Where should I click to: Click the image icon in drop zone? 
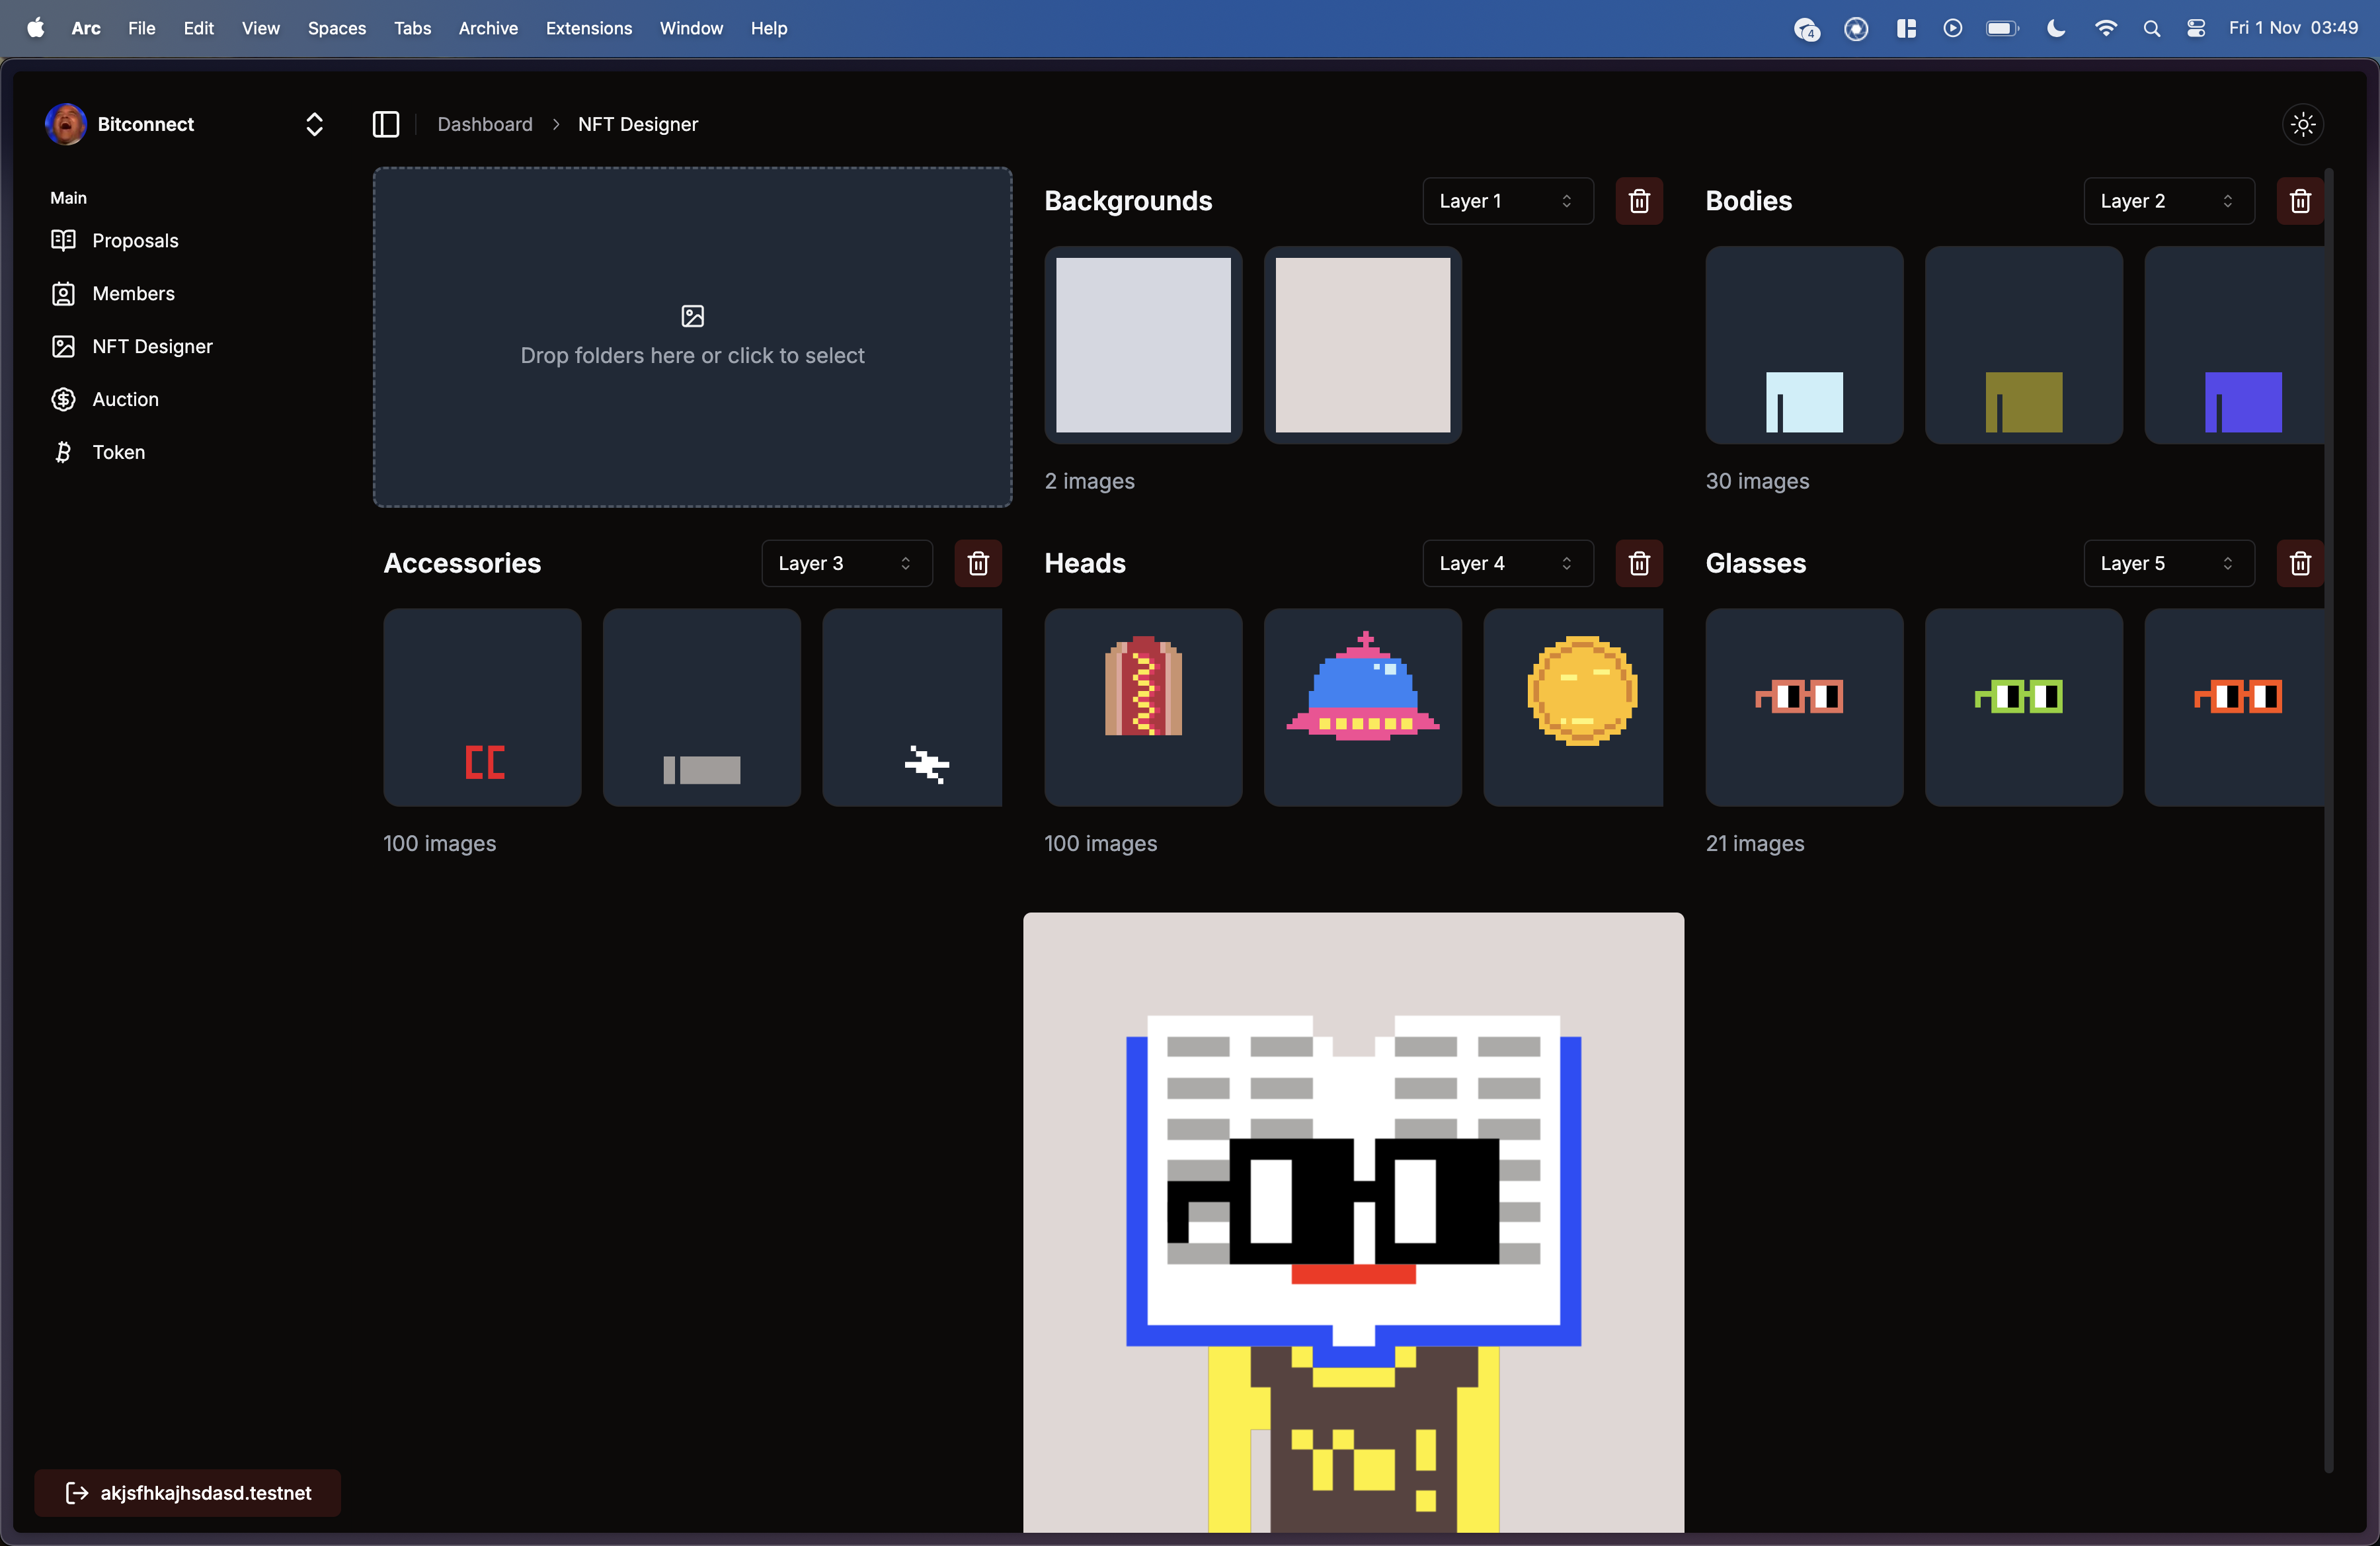(x=692, y=316)
